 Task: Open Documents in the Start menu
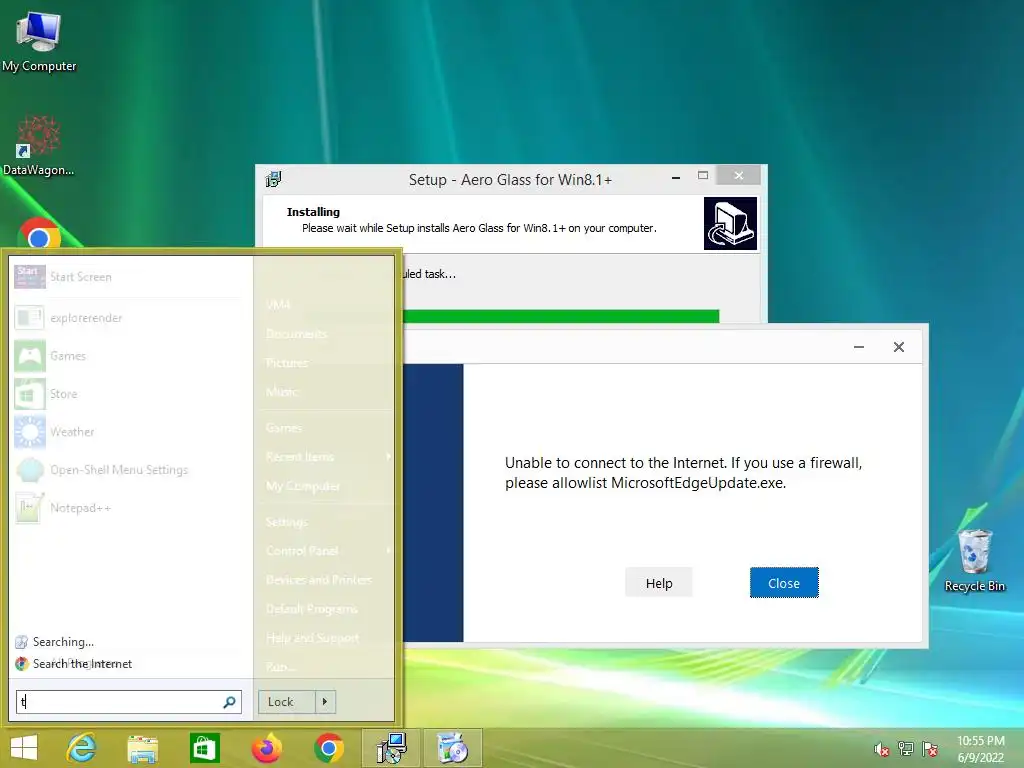296,334
